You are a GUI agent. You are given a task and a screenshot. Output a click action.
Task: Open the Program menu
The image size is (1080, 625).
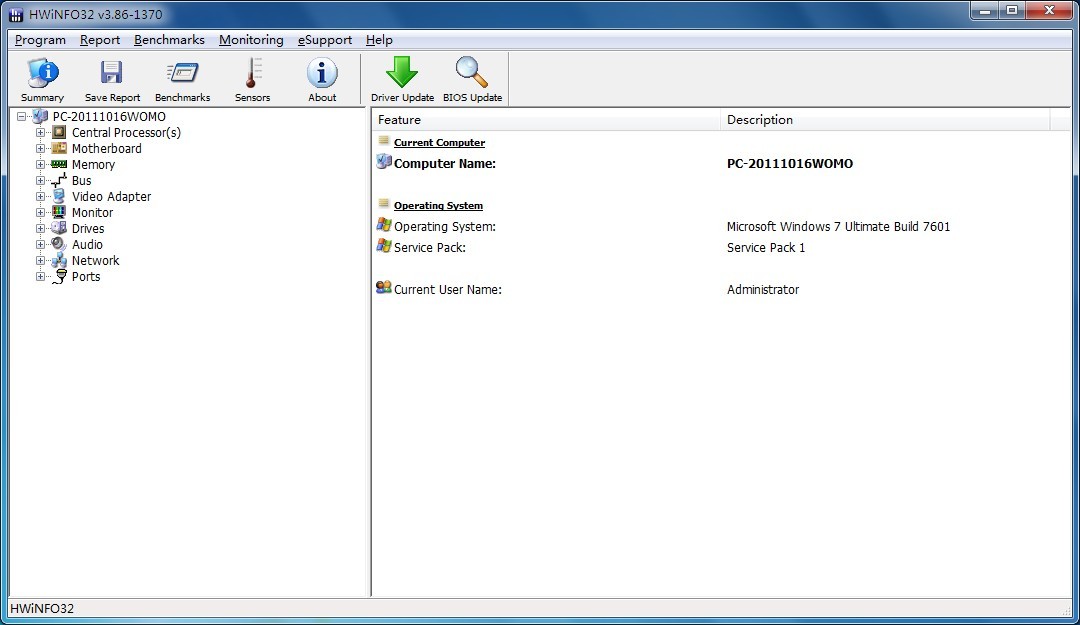pos(40,40)
